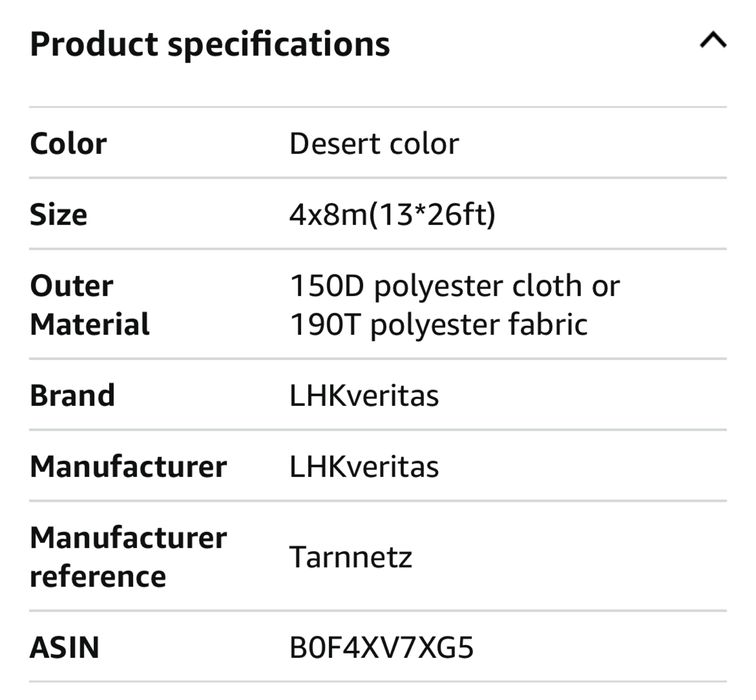Select the '150D polyester cloth or' line
The width and height of the screenshot is (756, 700).
(455, 285)
